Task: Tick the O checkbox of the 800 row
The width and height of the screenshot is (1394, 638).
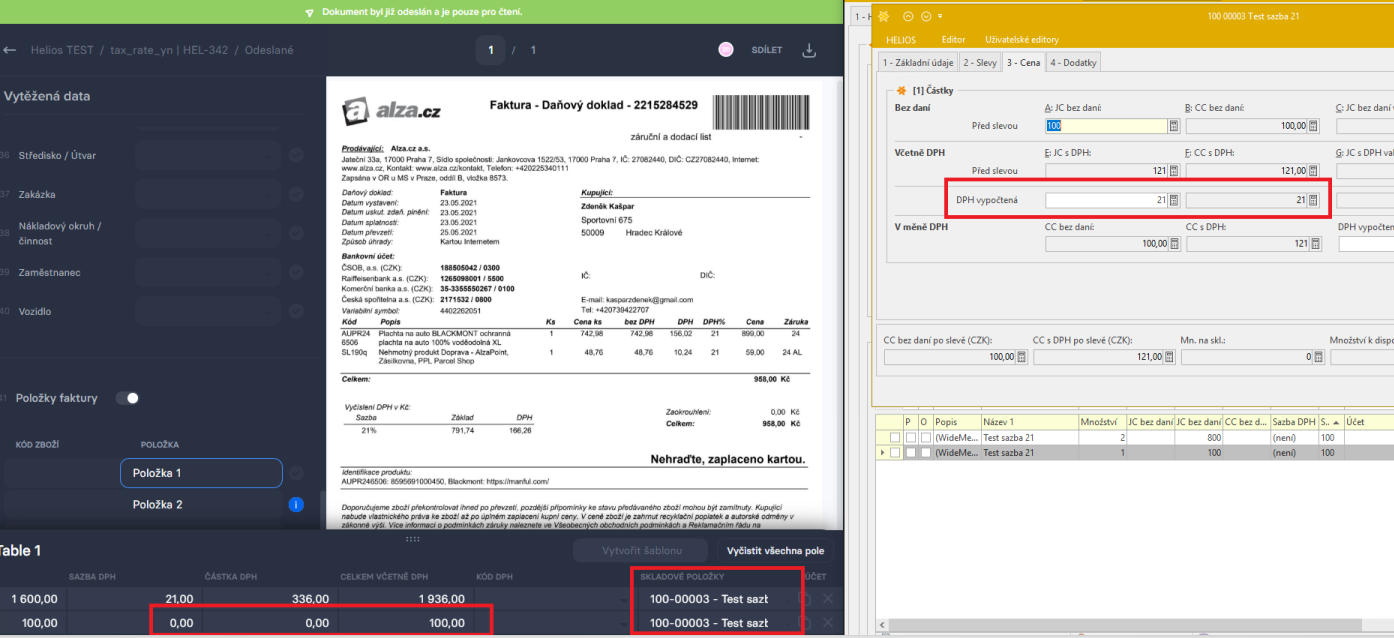Action: pyautogui.click(x=926, y=438)
